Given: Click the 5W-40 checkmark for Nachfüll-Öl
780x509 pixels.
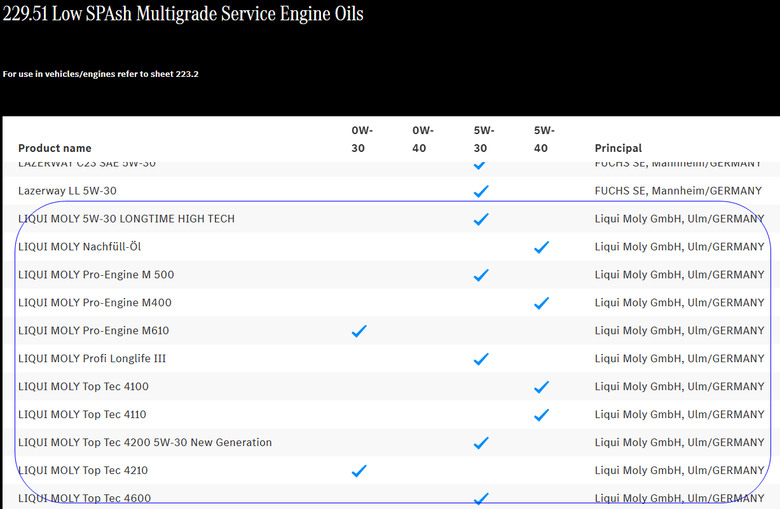Looking at the screenshot, I should [542, 247].
